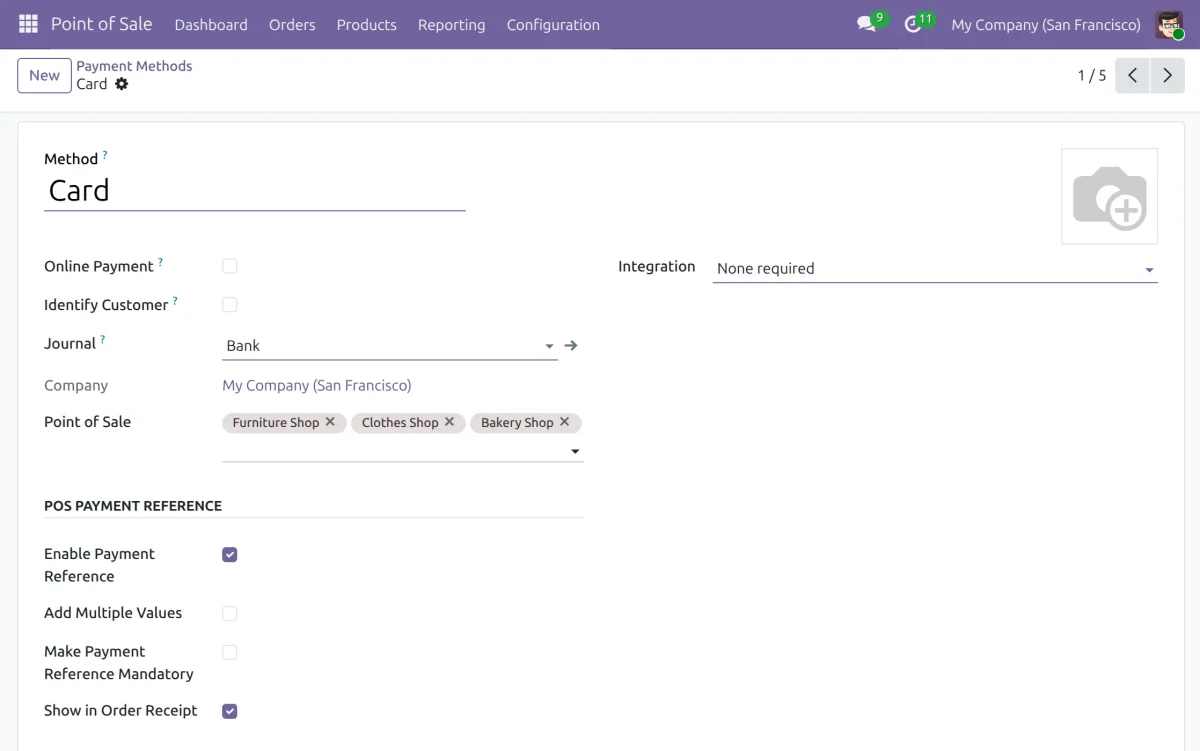
Task: Go to the previous record arrow
Action: [x=1132, y=75]
